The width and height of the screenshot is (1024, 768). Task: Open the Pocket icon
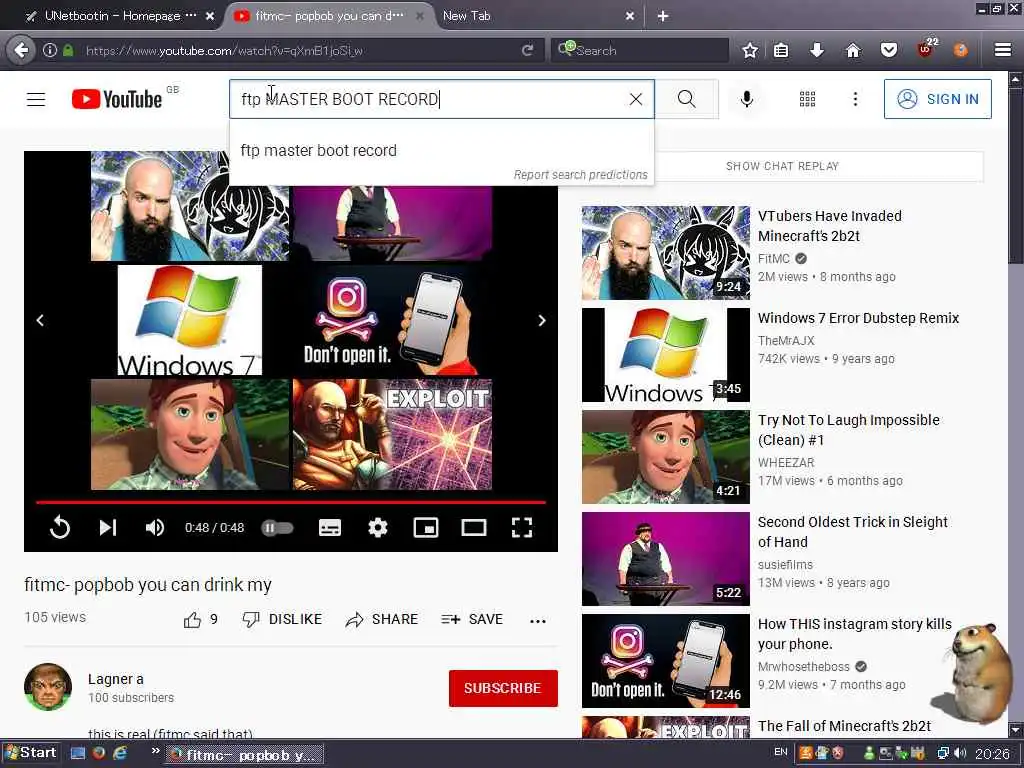[889, 50]
